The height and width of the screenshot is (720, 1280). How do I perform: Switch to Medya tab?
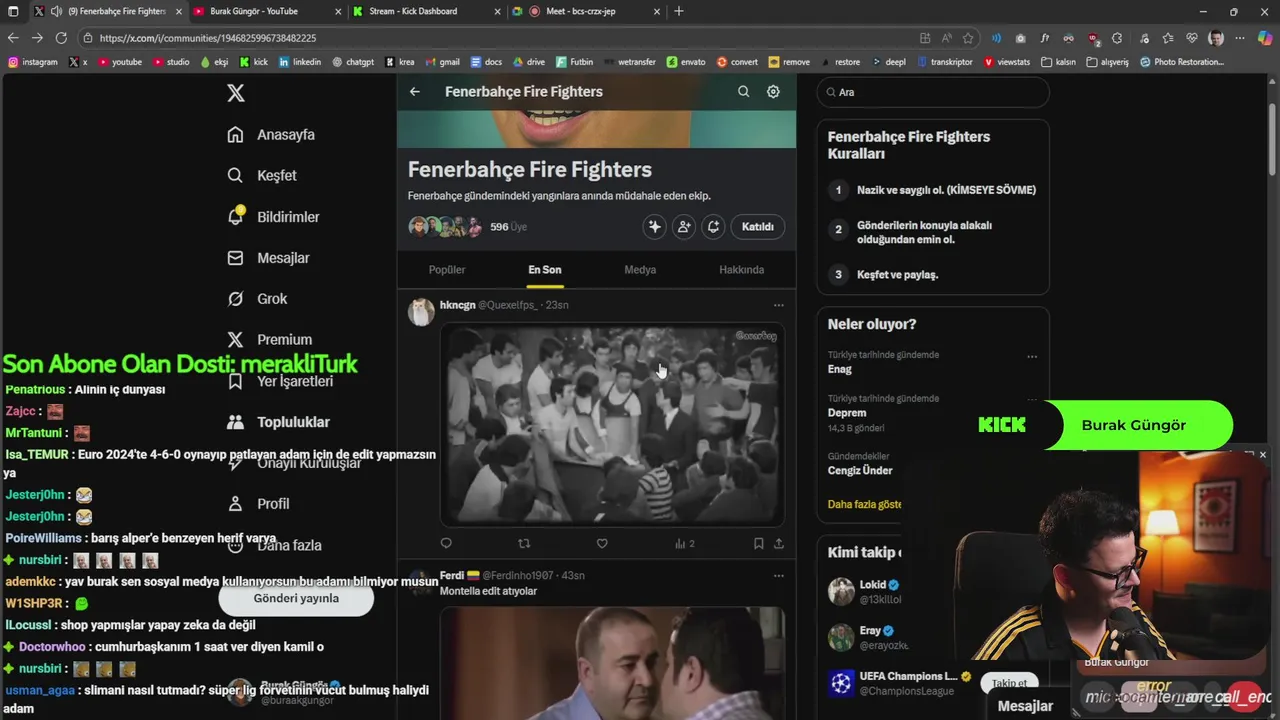(640, 270)
